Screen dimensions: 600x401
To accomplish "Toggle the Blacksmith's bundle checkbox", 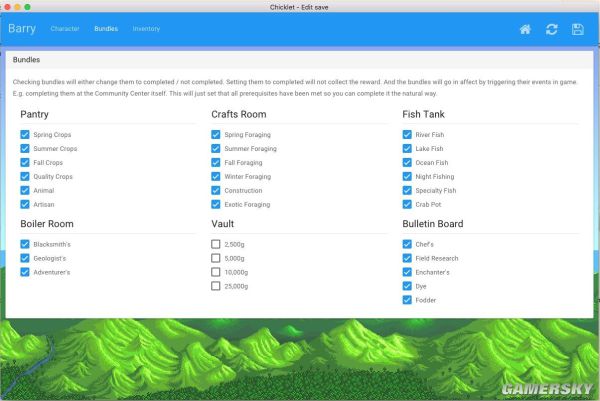I will [25, 244].
